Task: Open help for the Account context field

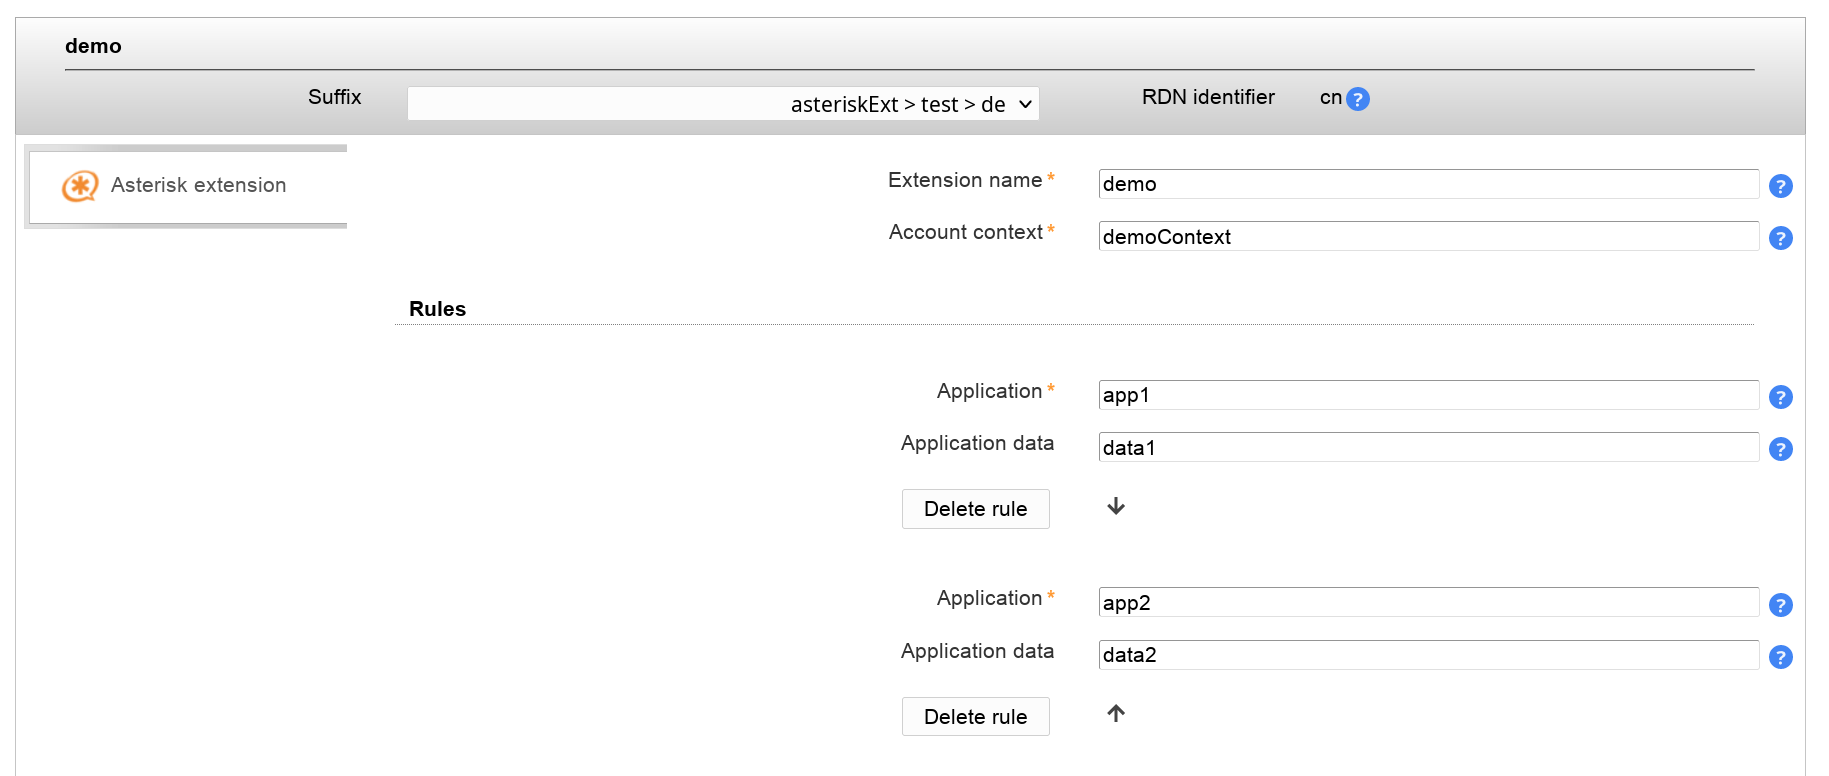Action: coord(1780,238)
